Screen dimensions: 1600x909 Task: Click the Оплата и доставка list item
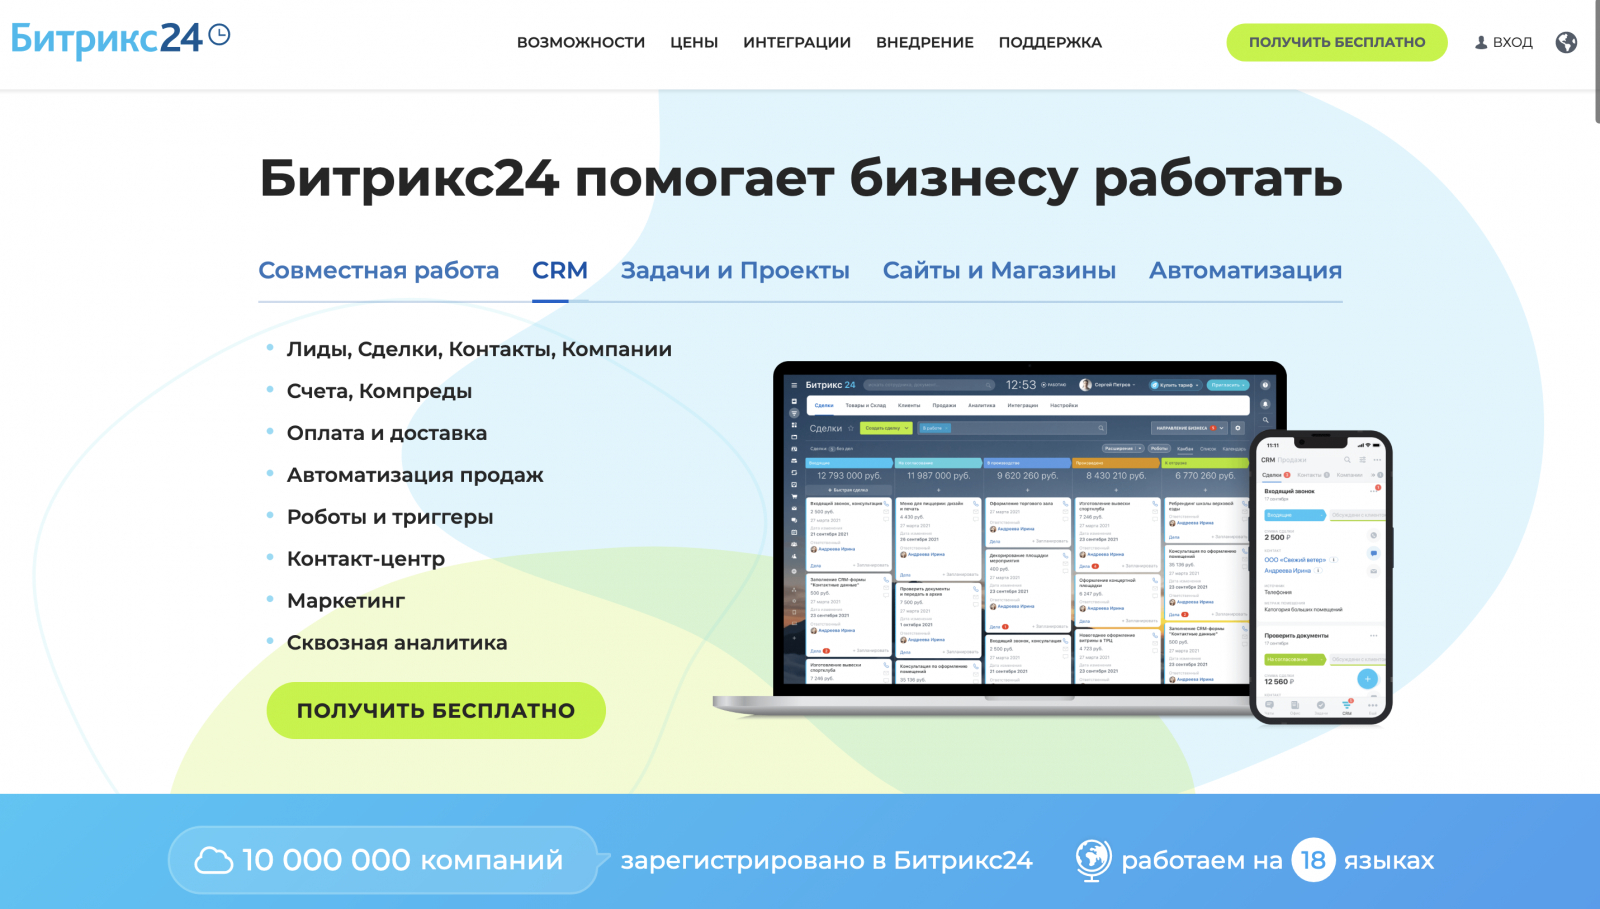pos(387,434)
